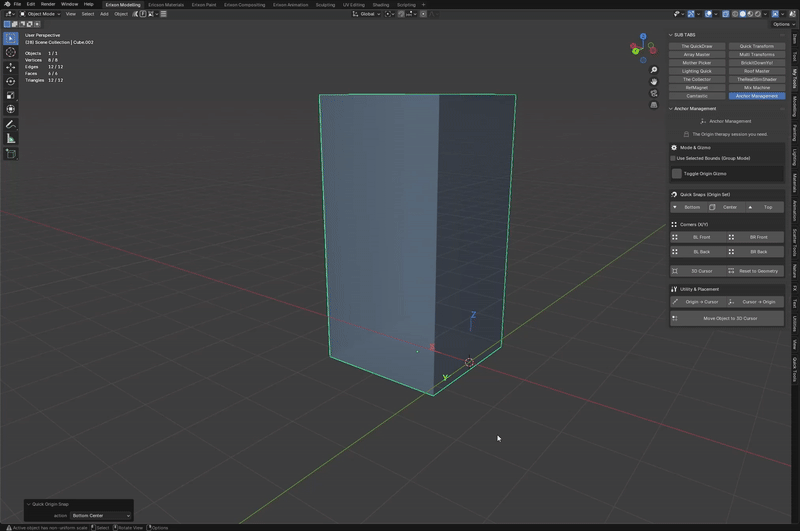Pick the Rotate tool
800x531 pixels.
pos(11,81)
